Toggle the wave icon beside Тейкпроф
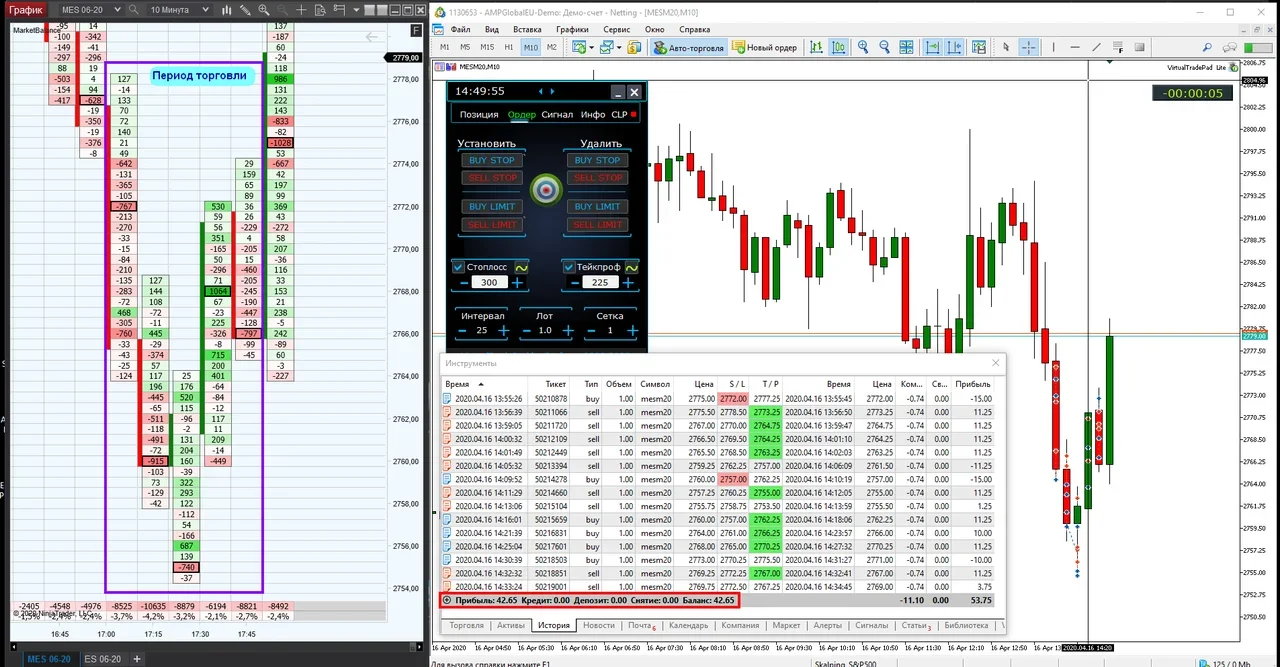Image resolution: width=1280 pixels, height=667 pixels. click(631, 267)
